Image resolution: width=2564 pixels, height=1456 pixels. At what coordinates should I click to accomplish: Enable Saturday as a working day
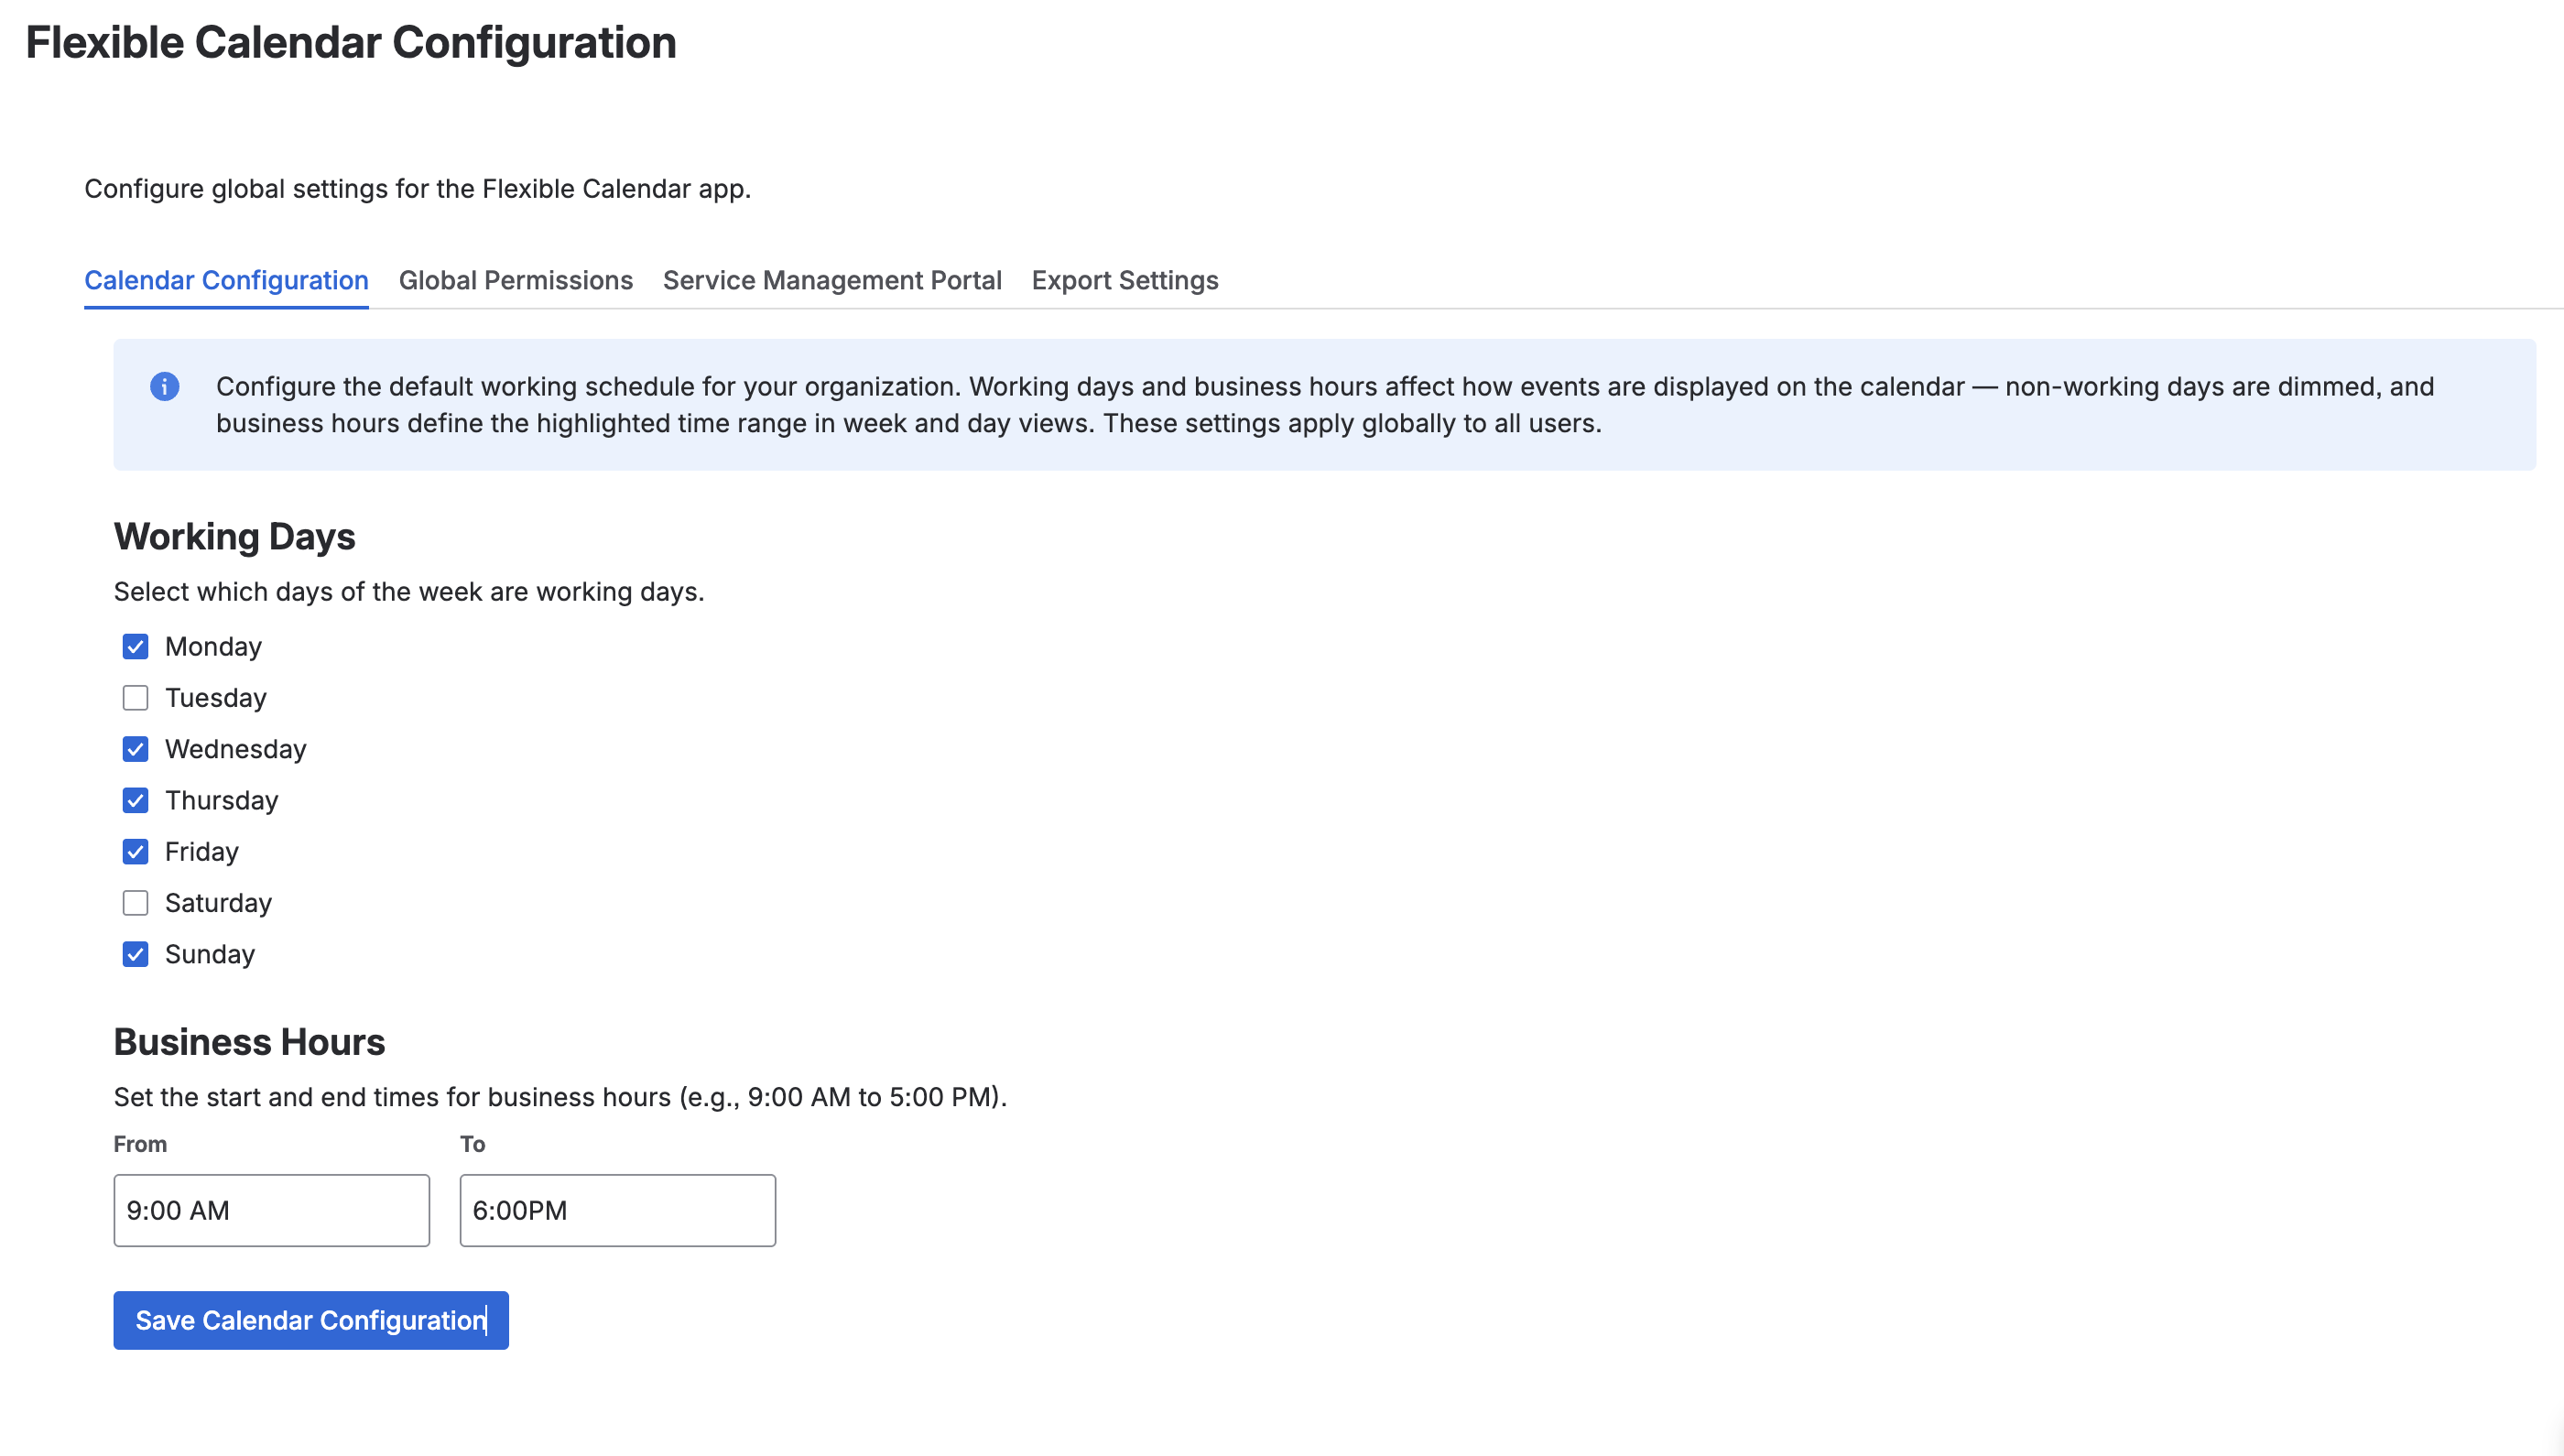coord(135,903)
